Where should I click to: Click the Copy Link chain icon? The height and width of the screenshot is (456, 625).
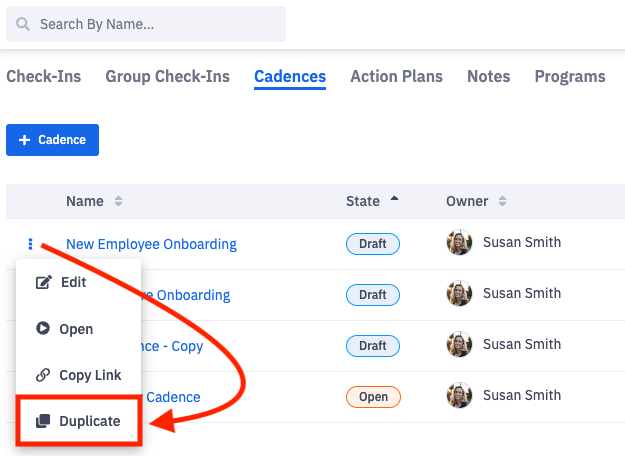(x=43, y=376)
